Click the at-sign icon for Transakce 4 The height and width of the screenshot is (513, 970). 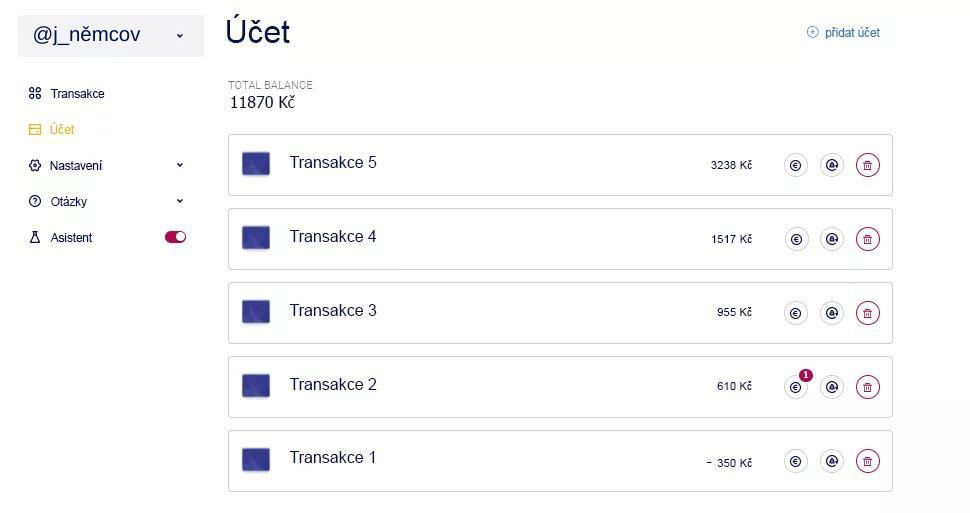(x=832, y=240)
